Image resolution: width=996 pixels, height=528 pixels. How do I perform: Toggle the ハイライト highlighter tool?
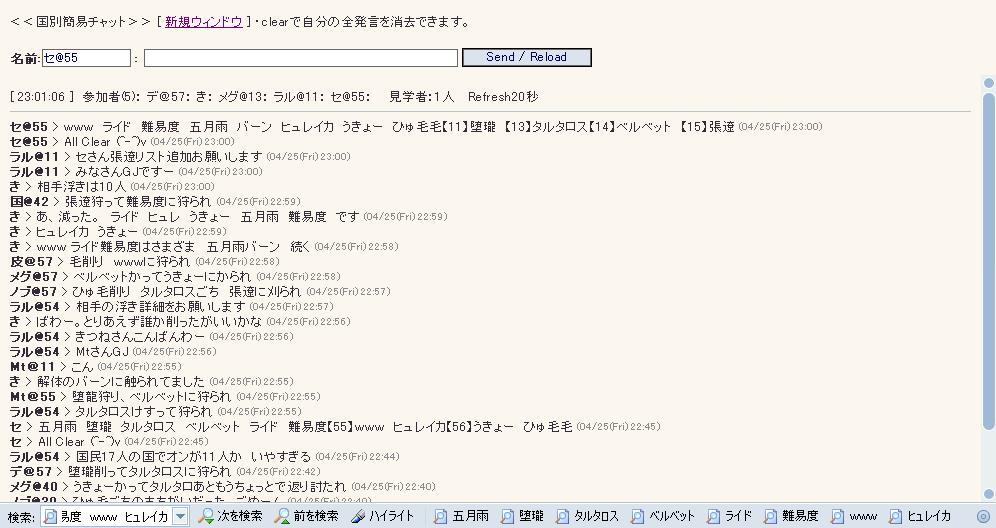point(382,516)
